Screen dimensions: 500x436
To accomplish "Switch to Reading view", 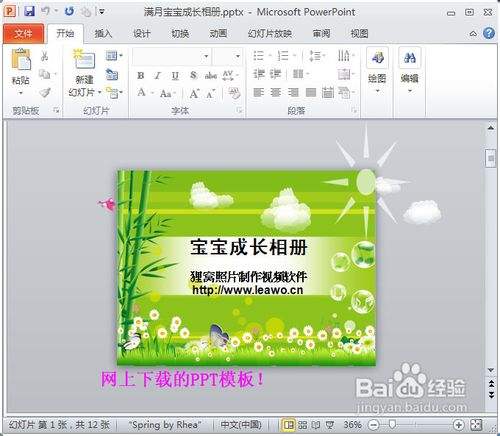I will point(316,425).
